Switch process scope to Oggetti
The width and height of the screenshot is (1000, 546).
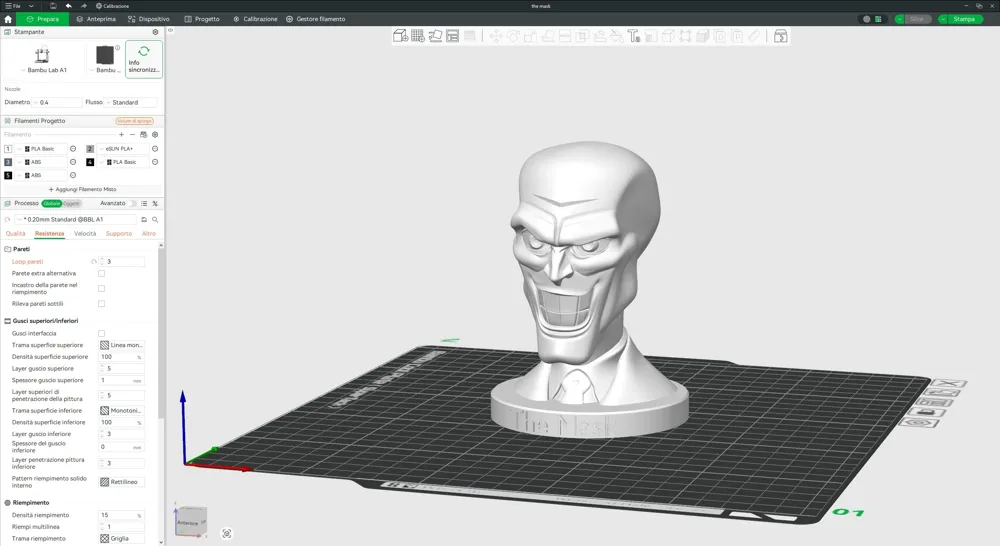(x=71, y=203)
